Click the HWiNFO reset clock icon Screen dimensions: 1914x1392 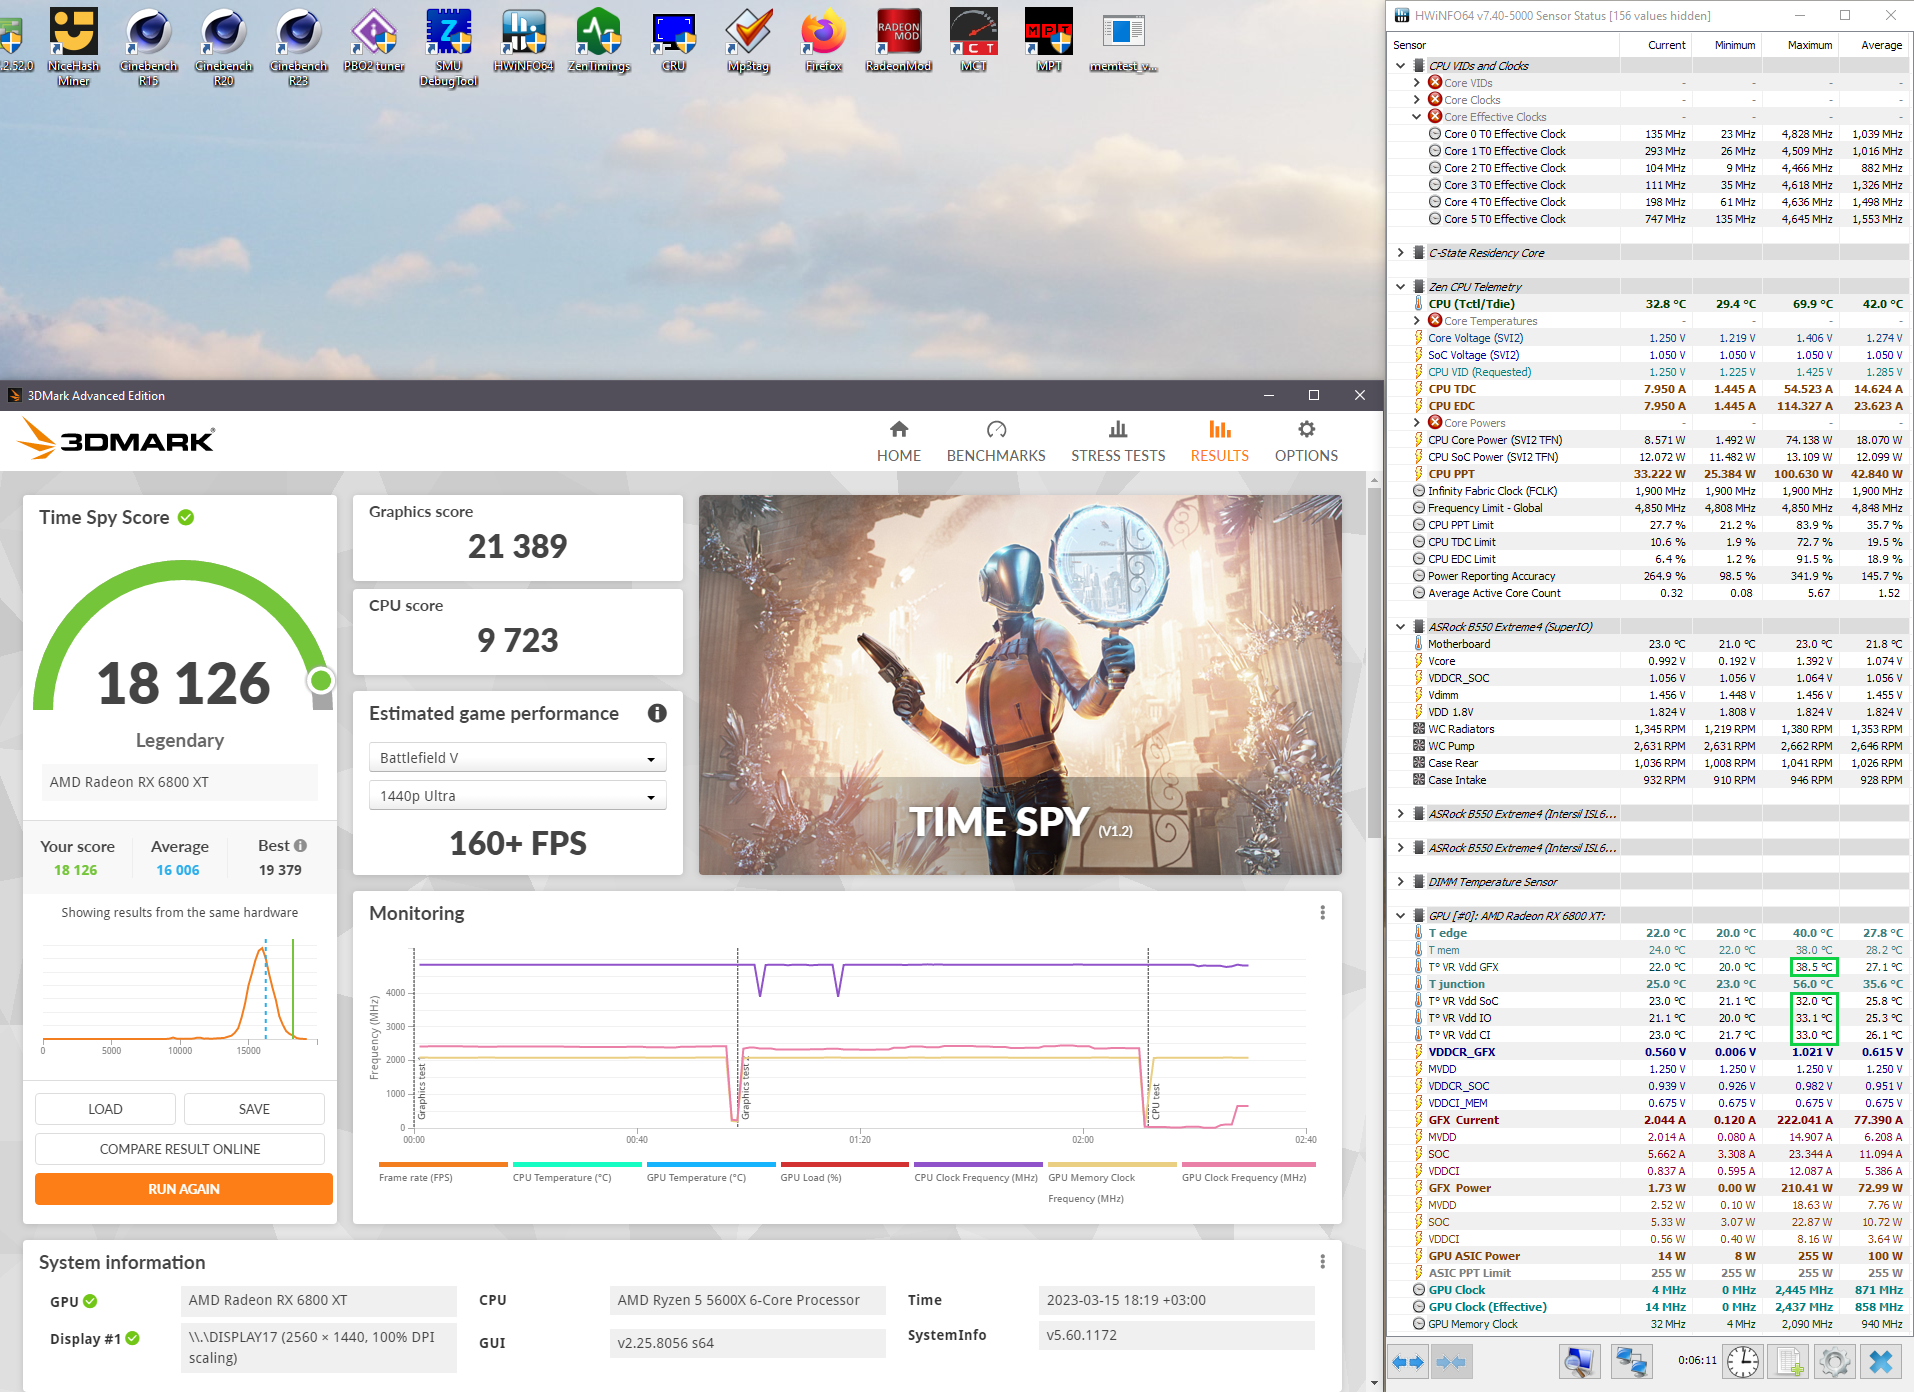[x=1743, y=1362]
